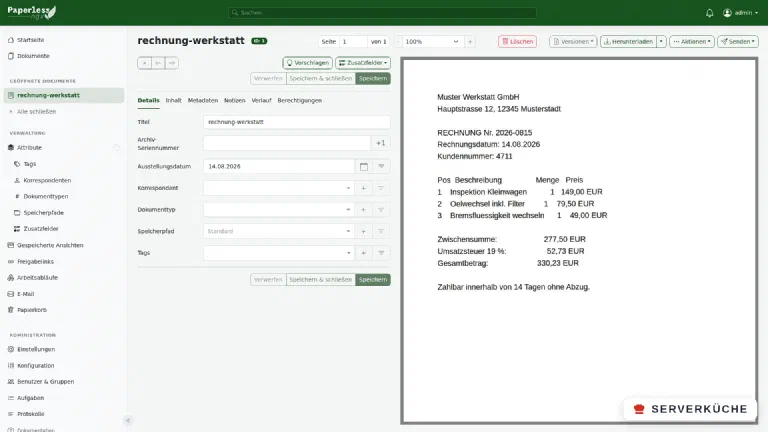The image size is (768, 432).
Task: Add new Korrespondent with plus
Action: 363,188
